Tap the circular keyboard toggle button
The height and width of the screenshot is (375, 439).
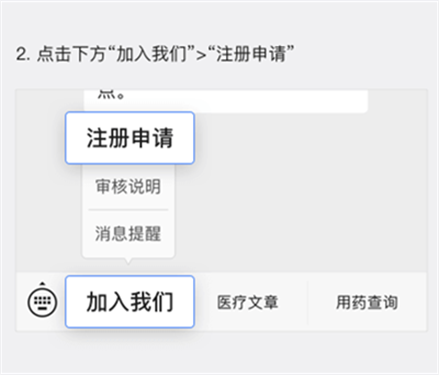click(42, 302)
